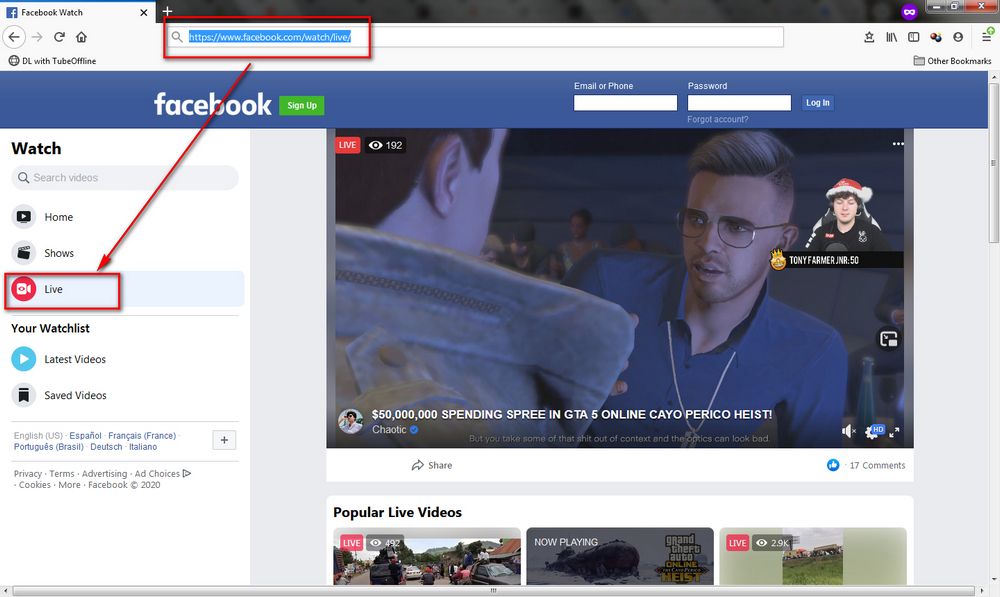The height and width of the screenshot is (597, 1000).
Task: Click the blue like reaction icon
Action: point(833,465)
